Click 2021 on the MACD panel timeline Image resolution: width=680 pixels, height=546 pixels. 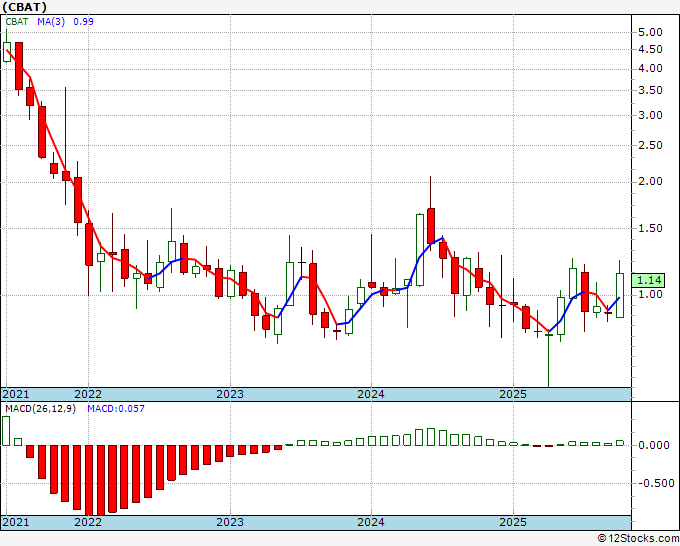coord(16,522)
